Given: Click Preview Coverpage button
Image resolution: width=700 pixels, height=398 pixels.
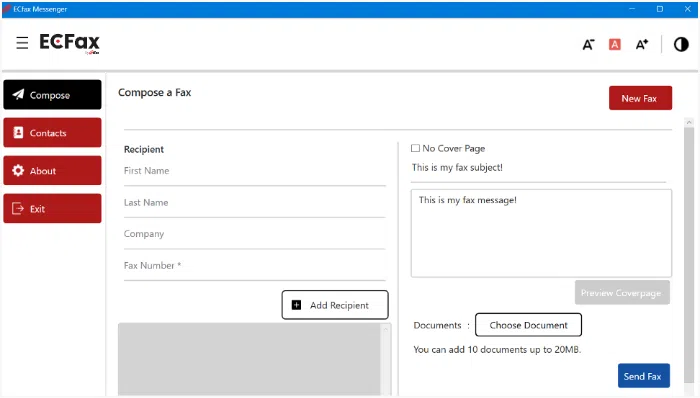Looking at the screenshot, I should 622,293.
